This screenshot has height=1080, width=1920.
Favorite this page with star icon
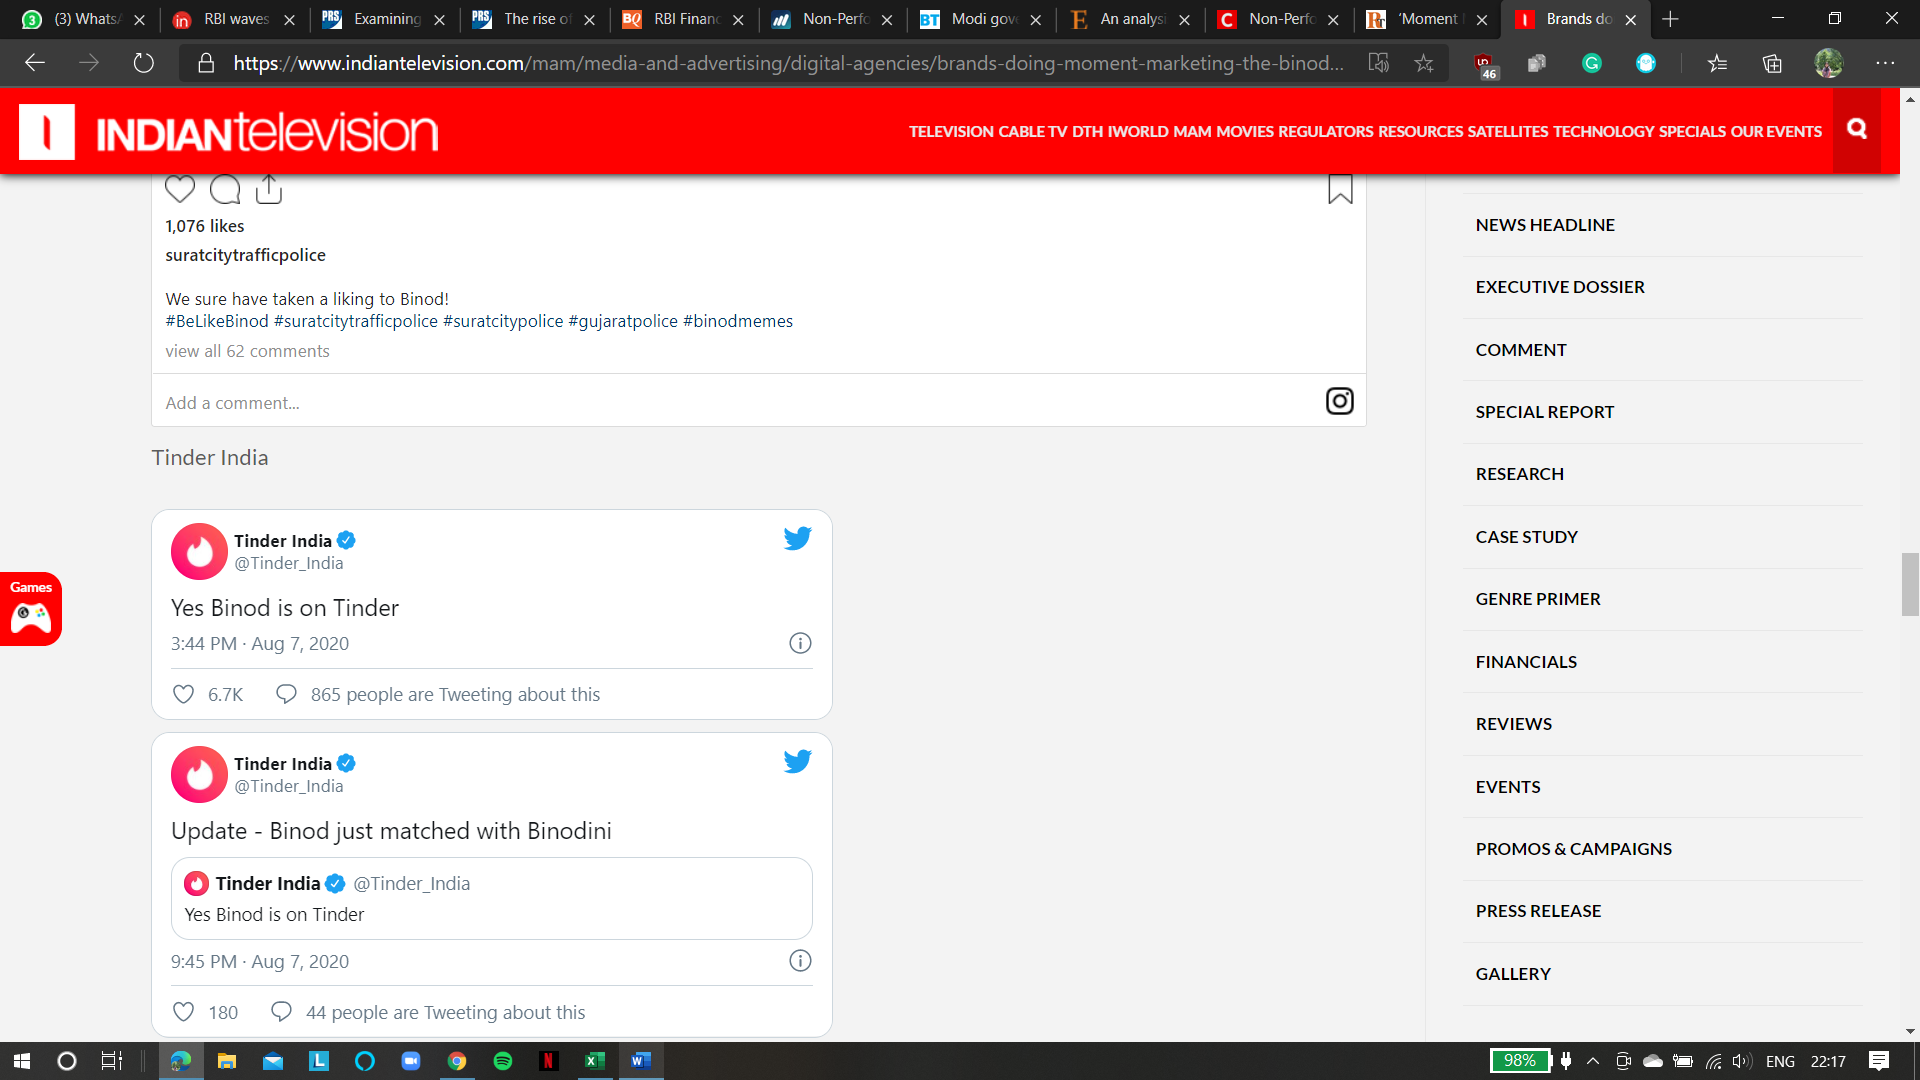click(1424, 63)
